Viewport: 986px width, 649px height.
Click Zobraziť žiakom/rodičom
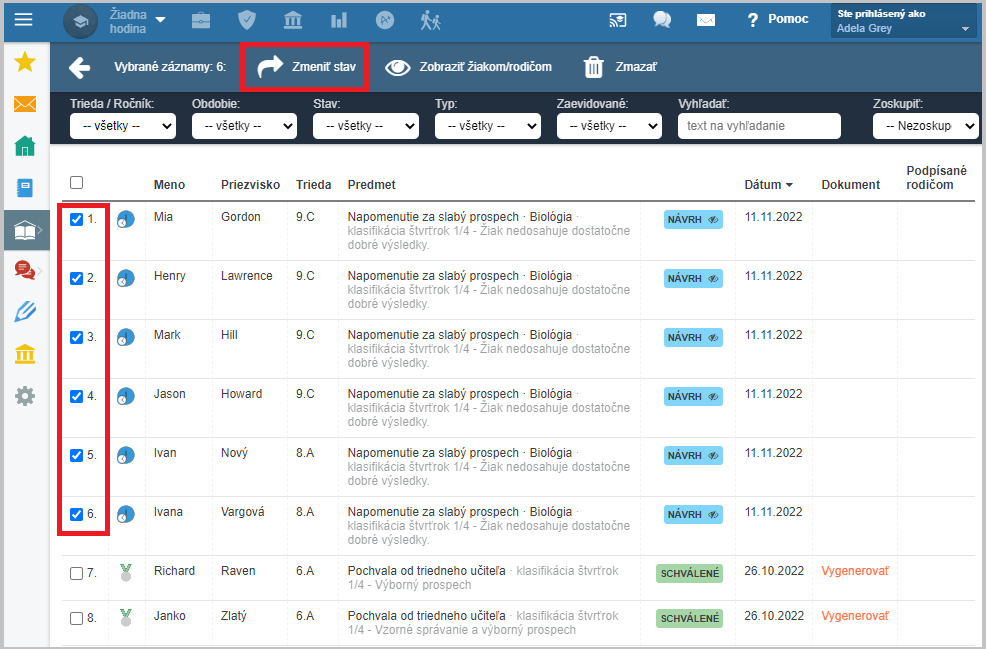[x=468, y=67]
